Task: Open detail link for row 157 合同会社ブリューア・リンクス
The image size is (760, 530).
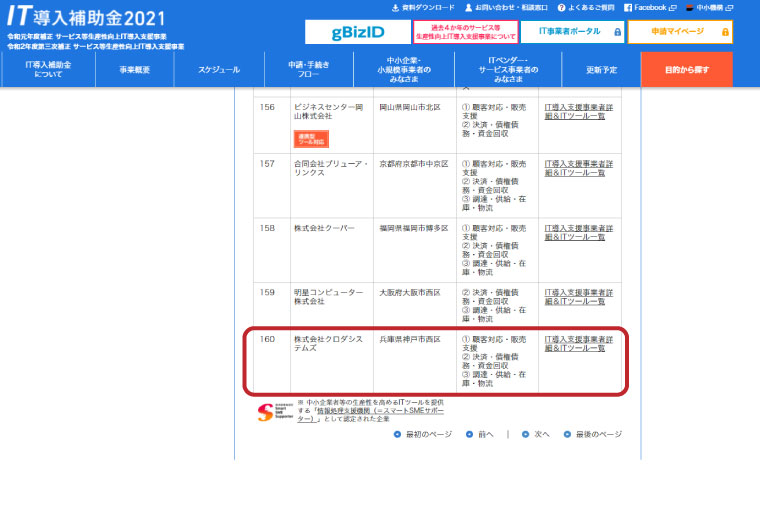Action: [x=579, y=168]
